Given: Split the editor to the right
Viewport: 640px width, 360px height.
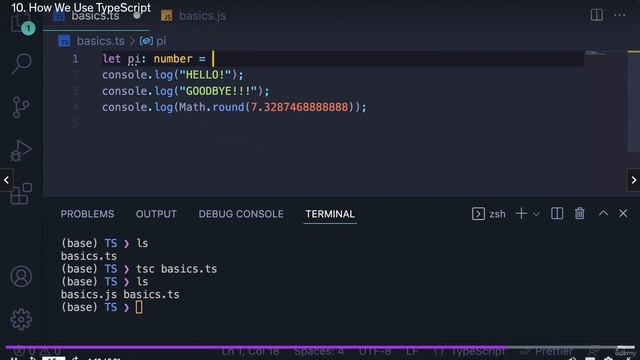Looking at the screenshot, I should click(x=597, y=15).
